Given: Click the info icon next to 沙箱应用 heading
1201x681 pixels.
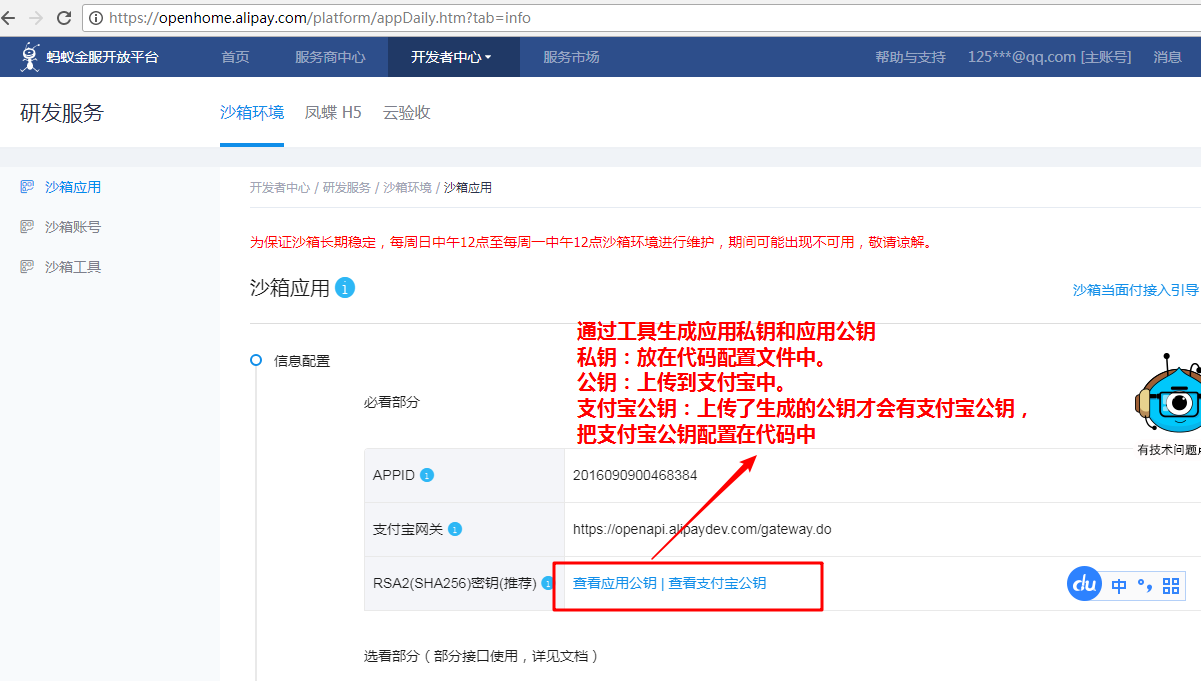Looking at the screenshot, I should click(x=345, y=288).
